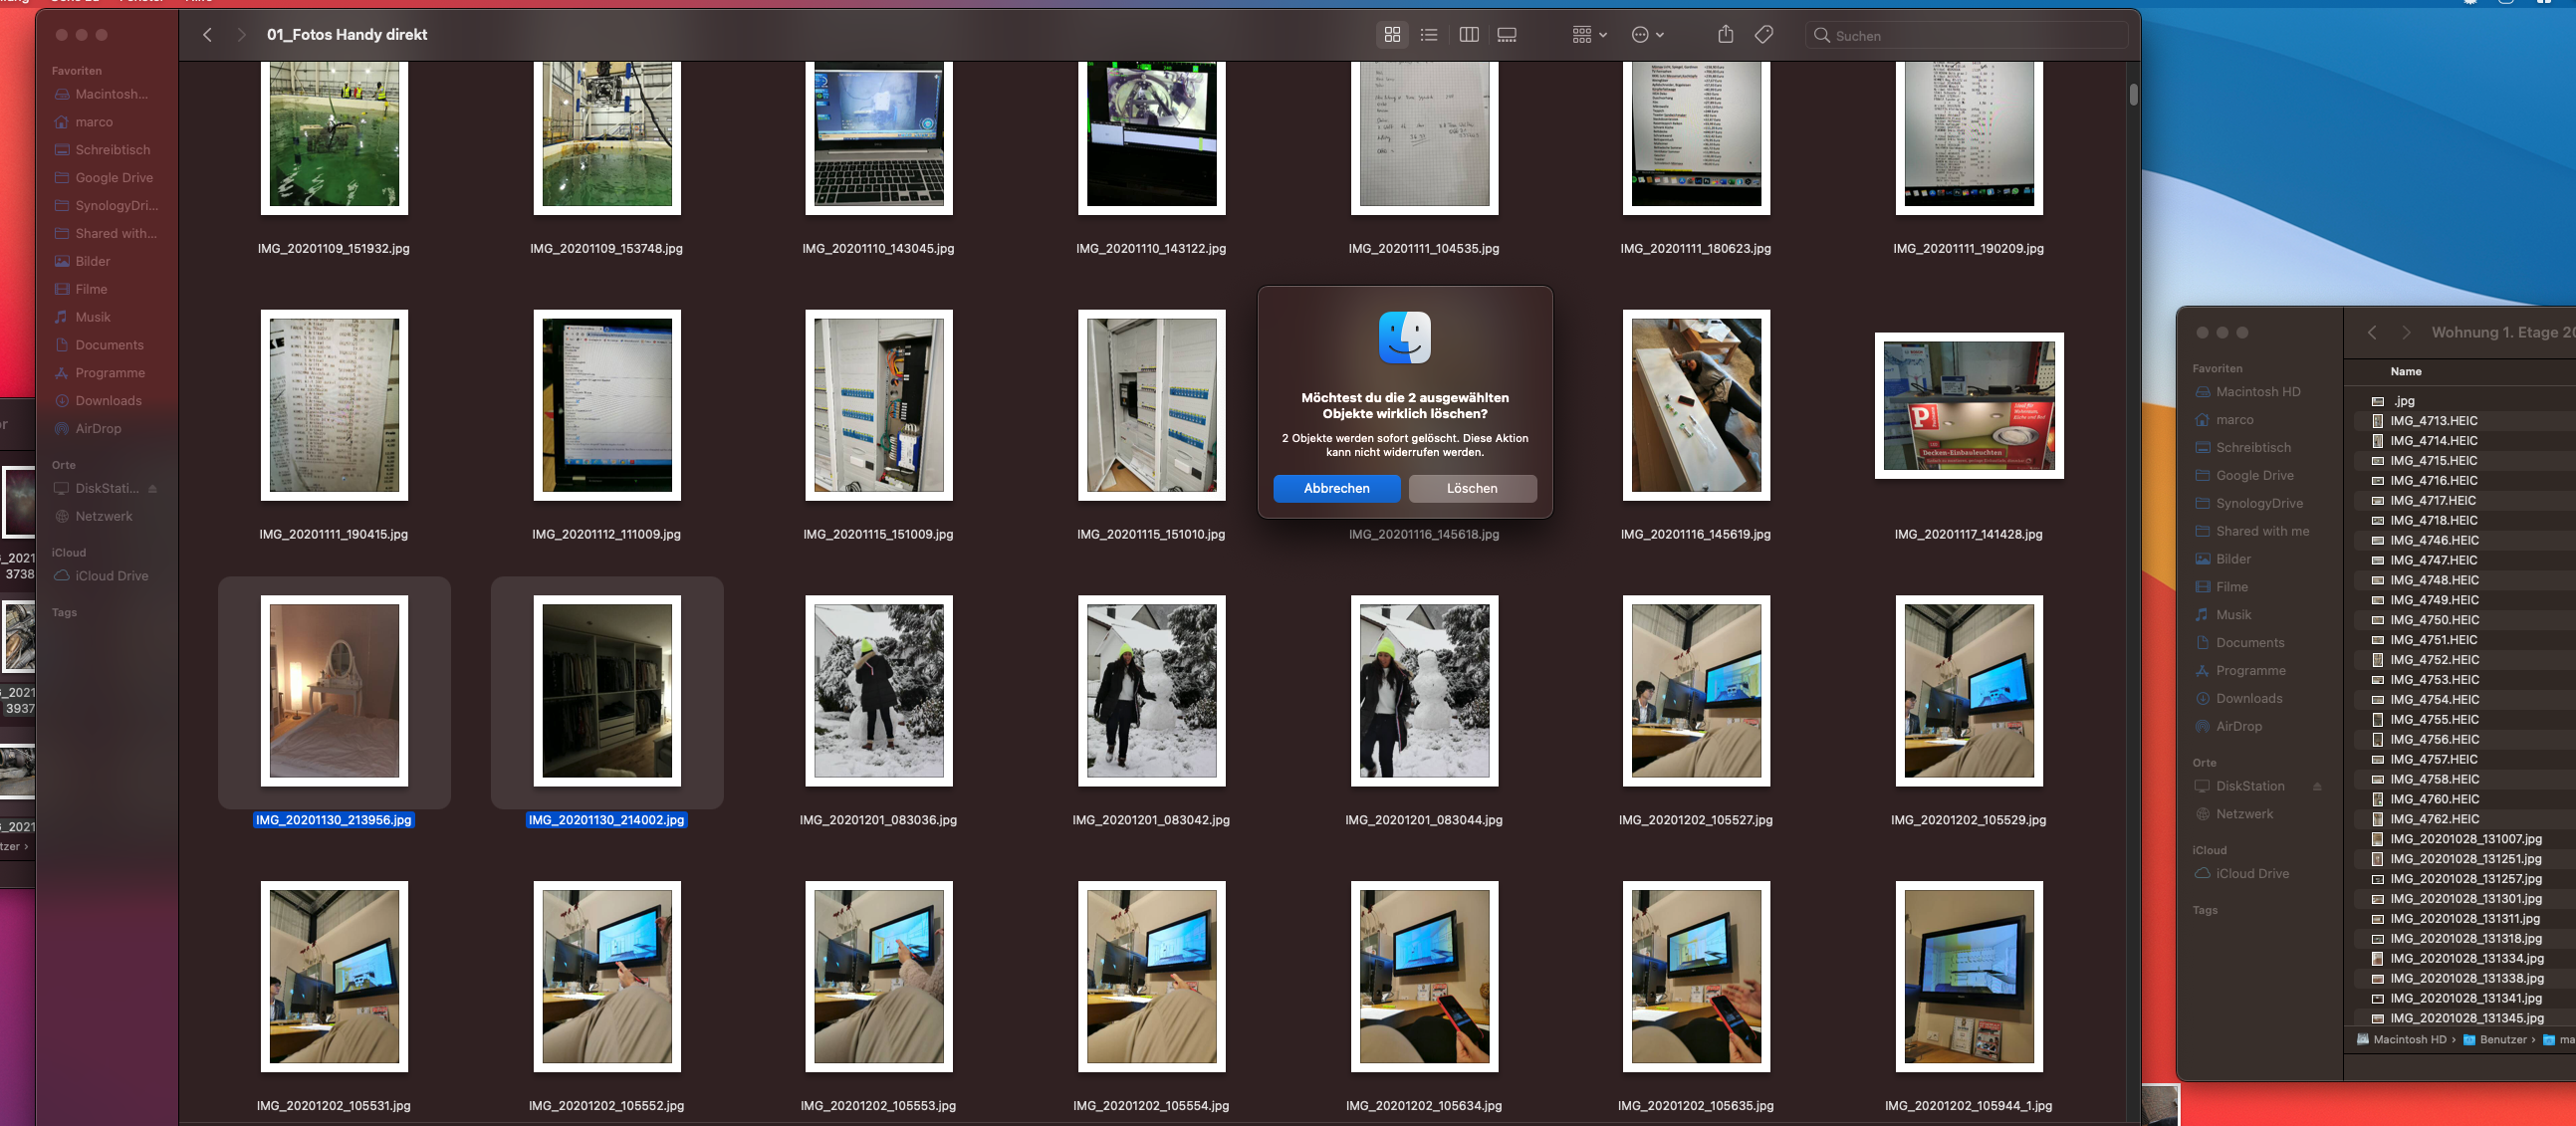2576x1126 pixels.
Task: Switch to column view in the toolbar
Action: point(1469,34)
